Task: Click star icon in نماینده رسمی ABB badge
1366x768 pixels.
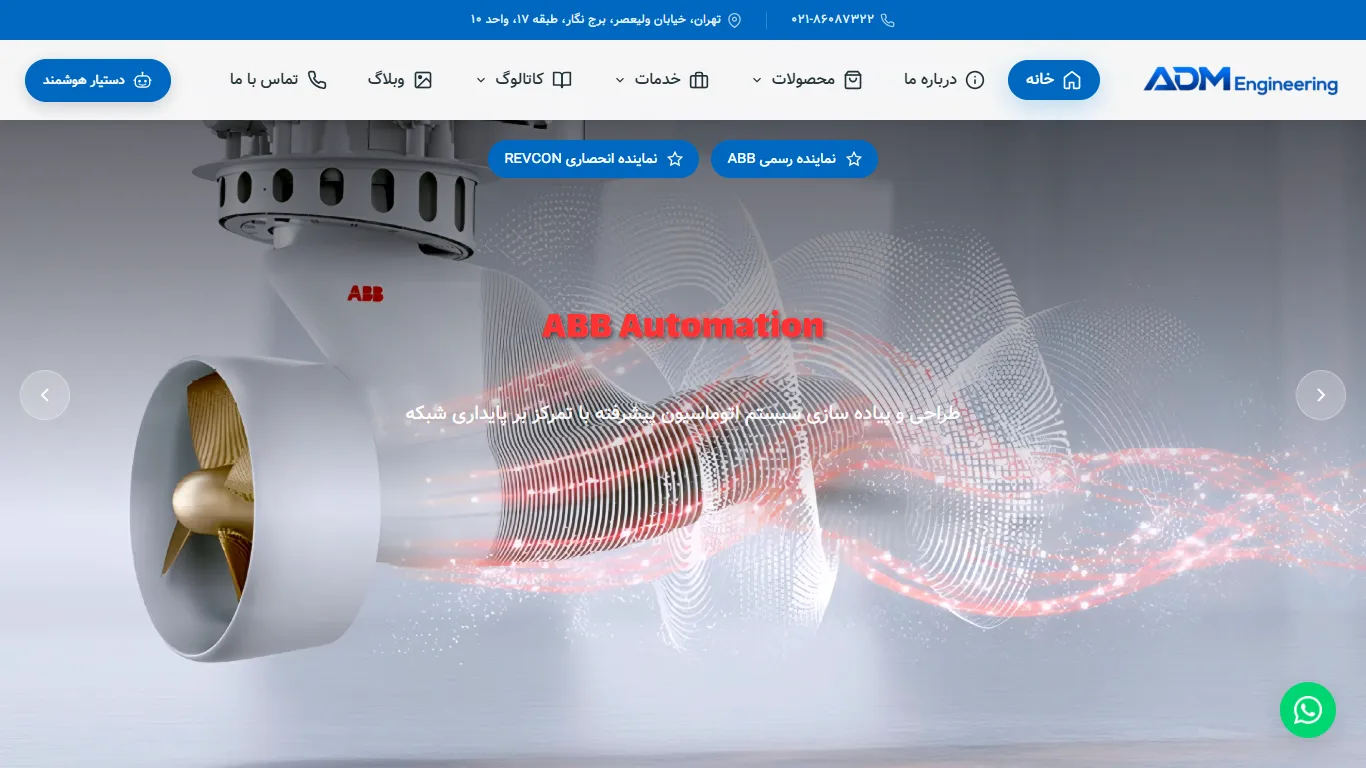Action: pos(854,159)
